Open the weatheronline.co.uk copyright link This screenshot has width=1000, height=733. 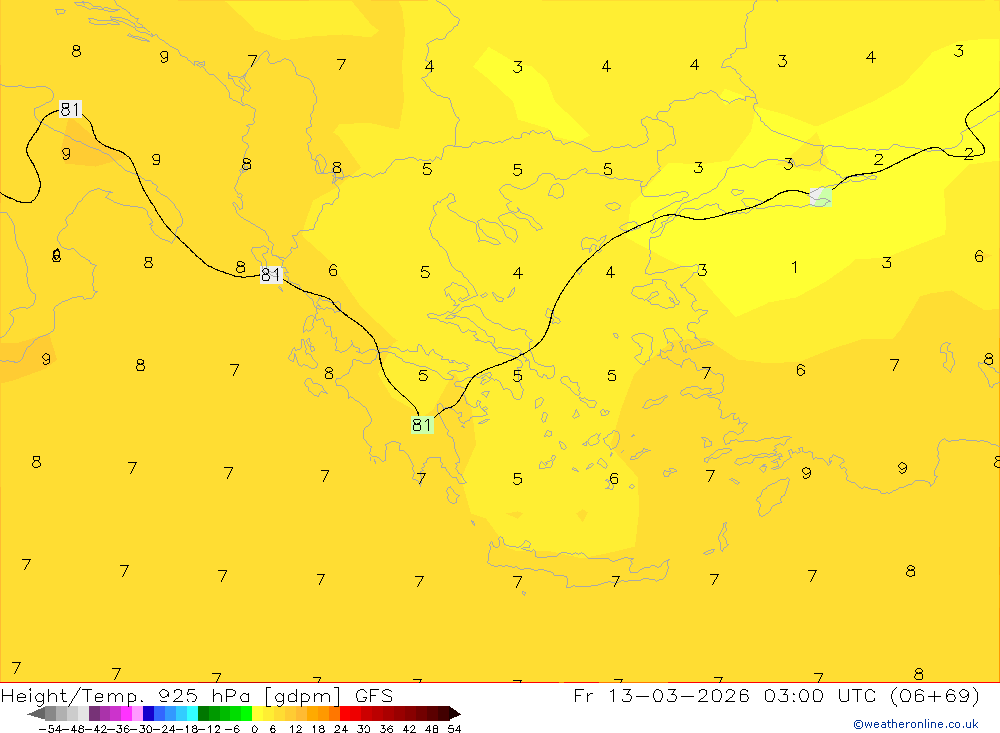916,724
